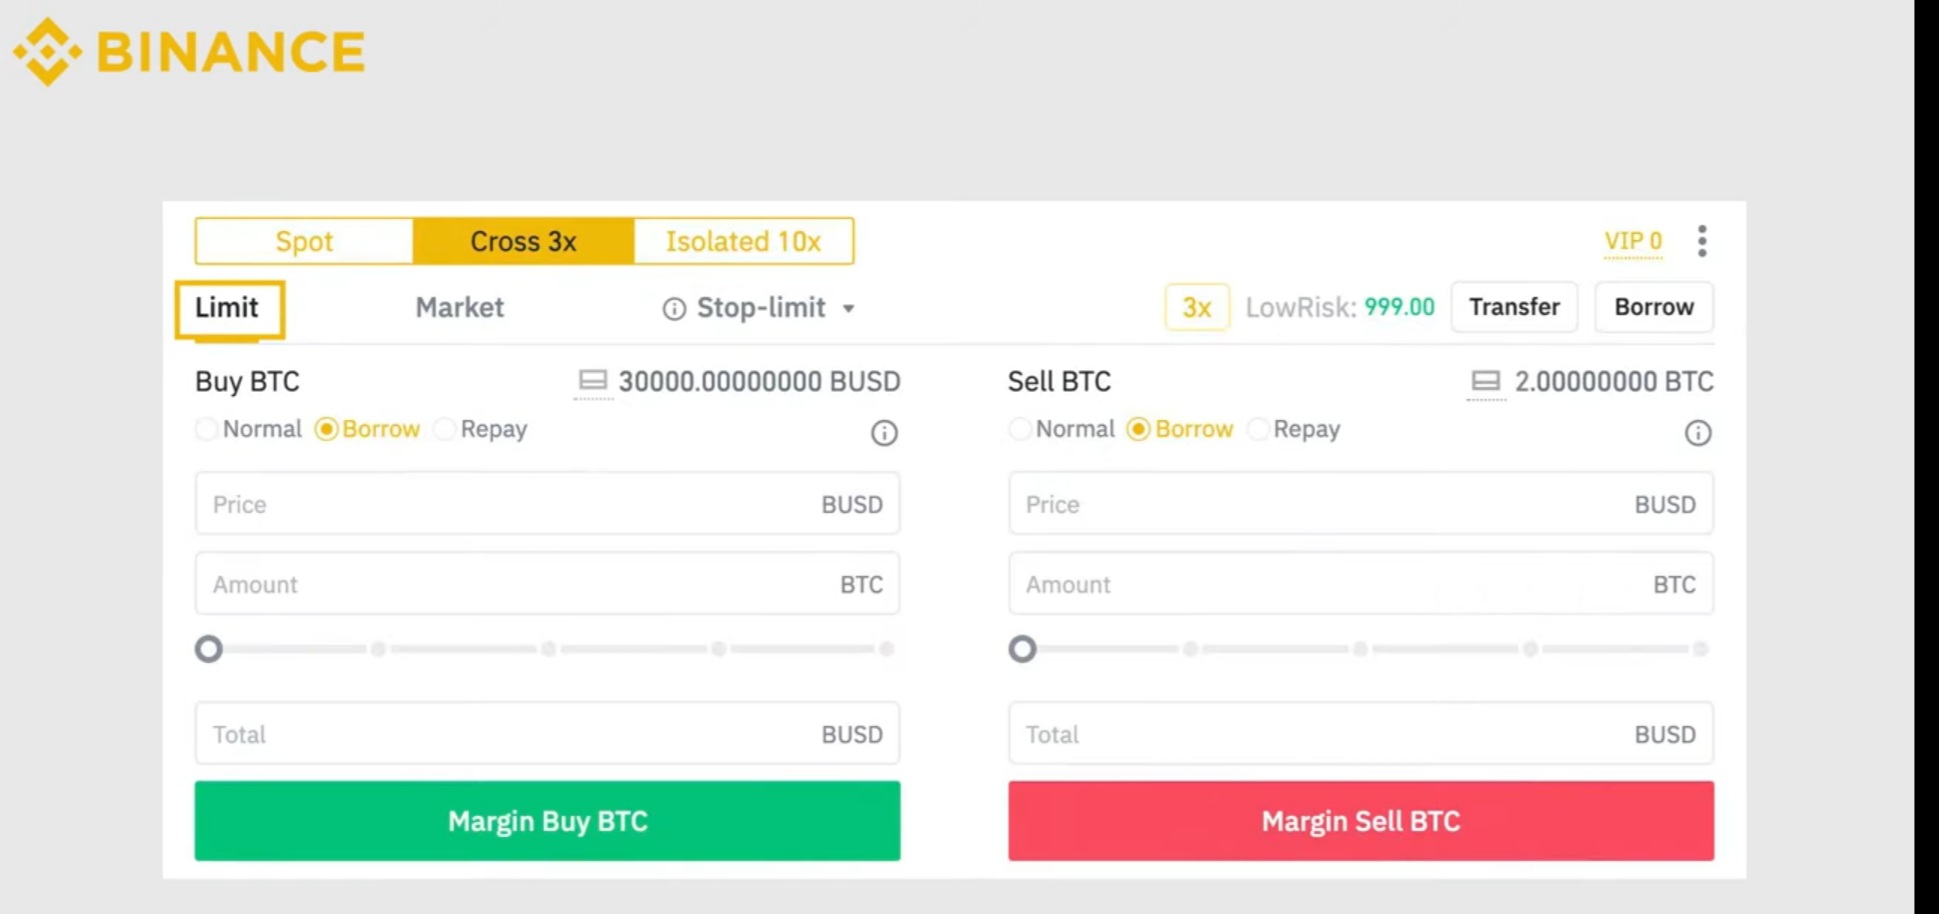Click the BTC wallet balance card icon
The height and width of the screenshot is (914, 1939).
[x=1485, y=380]
